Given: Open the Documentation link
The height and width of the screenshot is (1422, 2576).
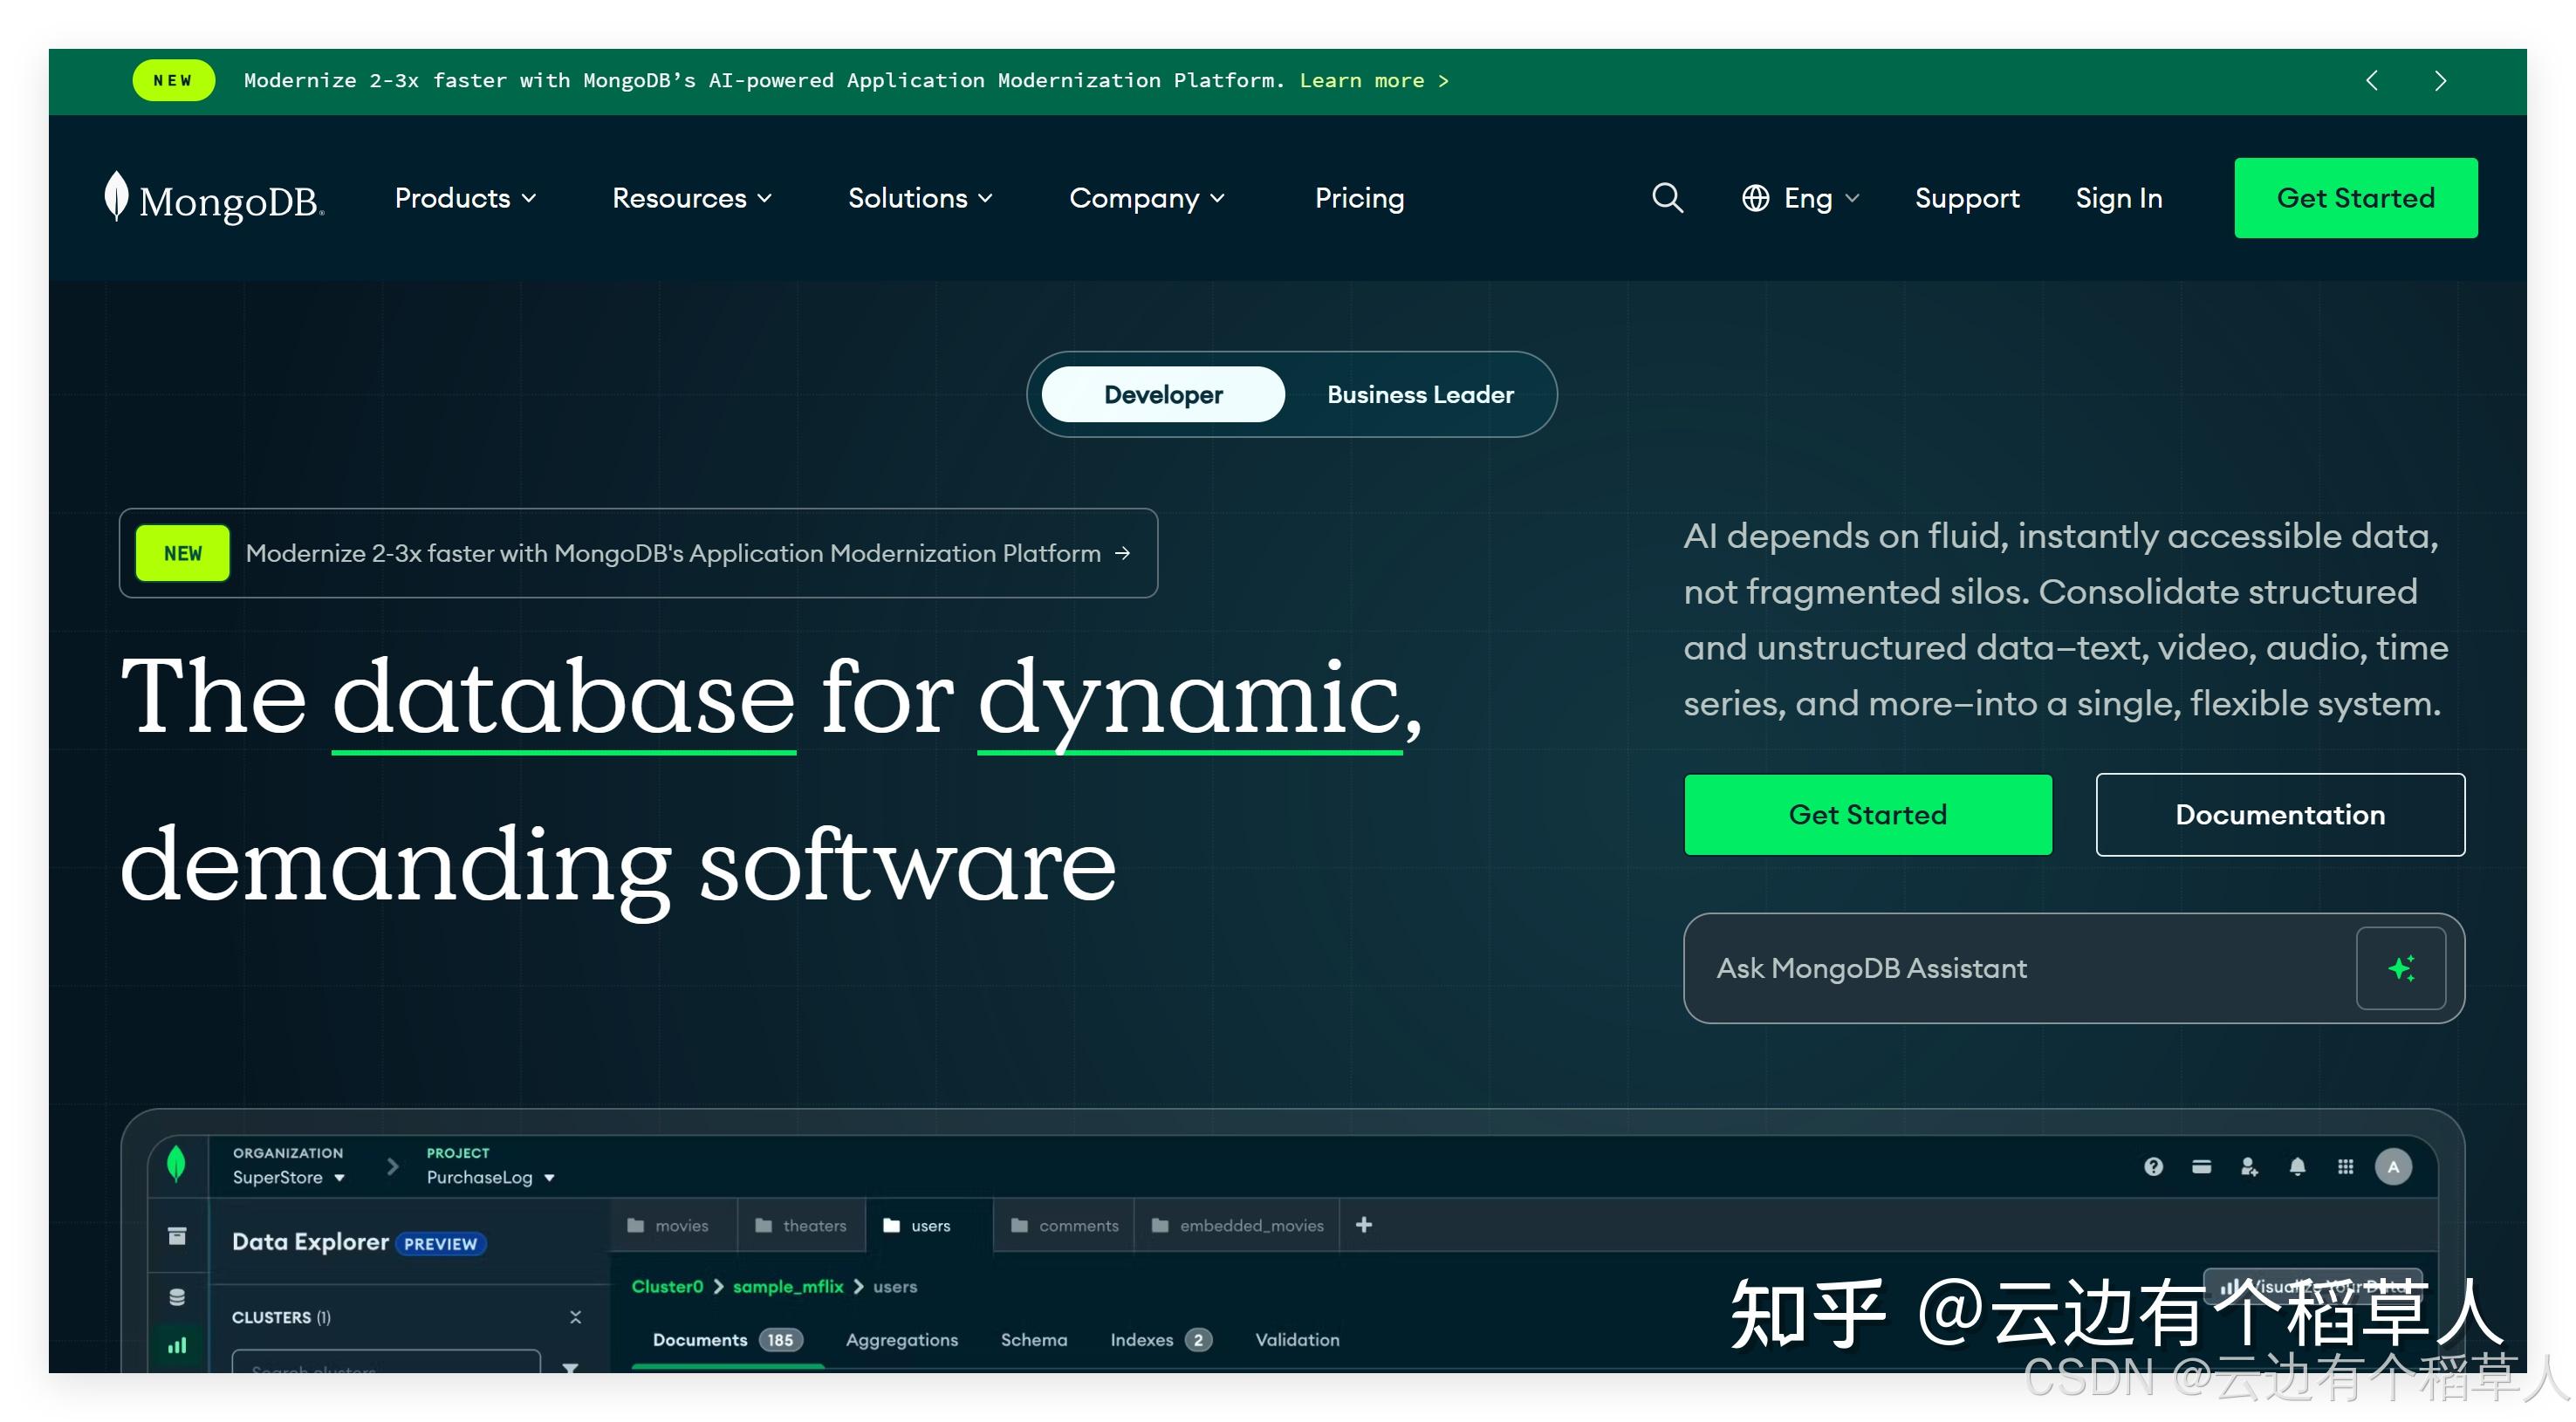Looking at the screenshot, I should coord(2280,814).
